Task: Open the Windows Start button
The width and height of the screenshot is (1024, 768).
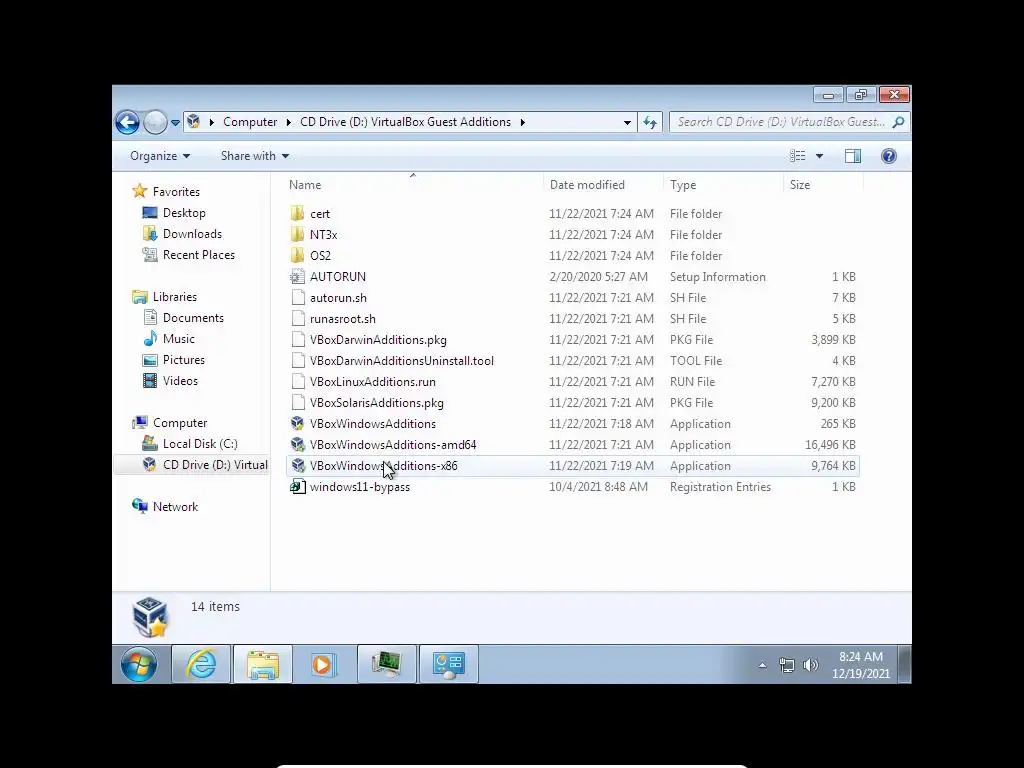Action: pos(139,664)
